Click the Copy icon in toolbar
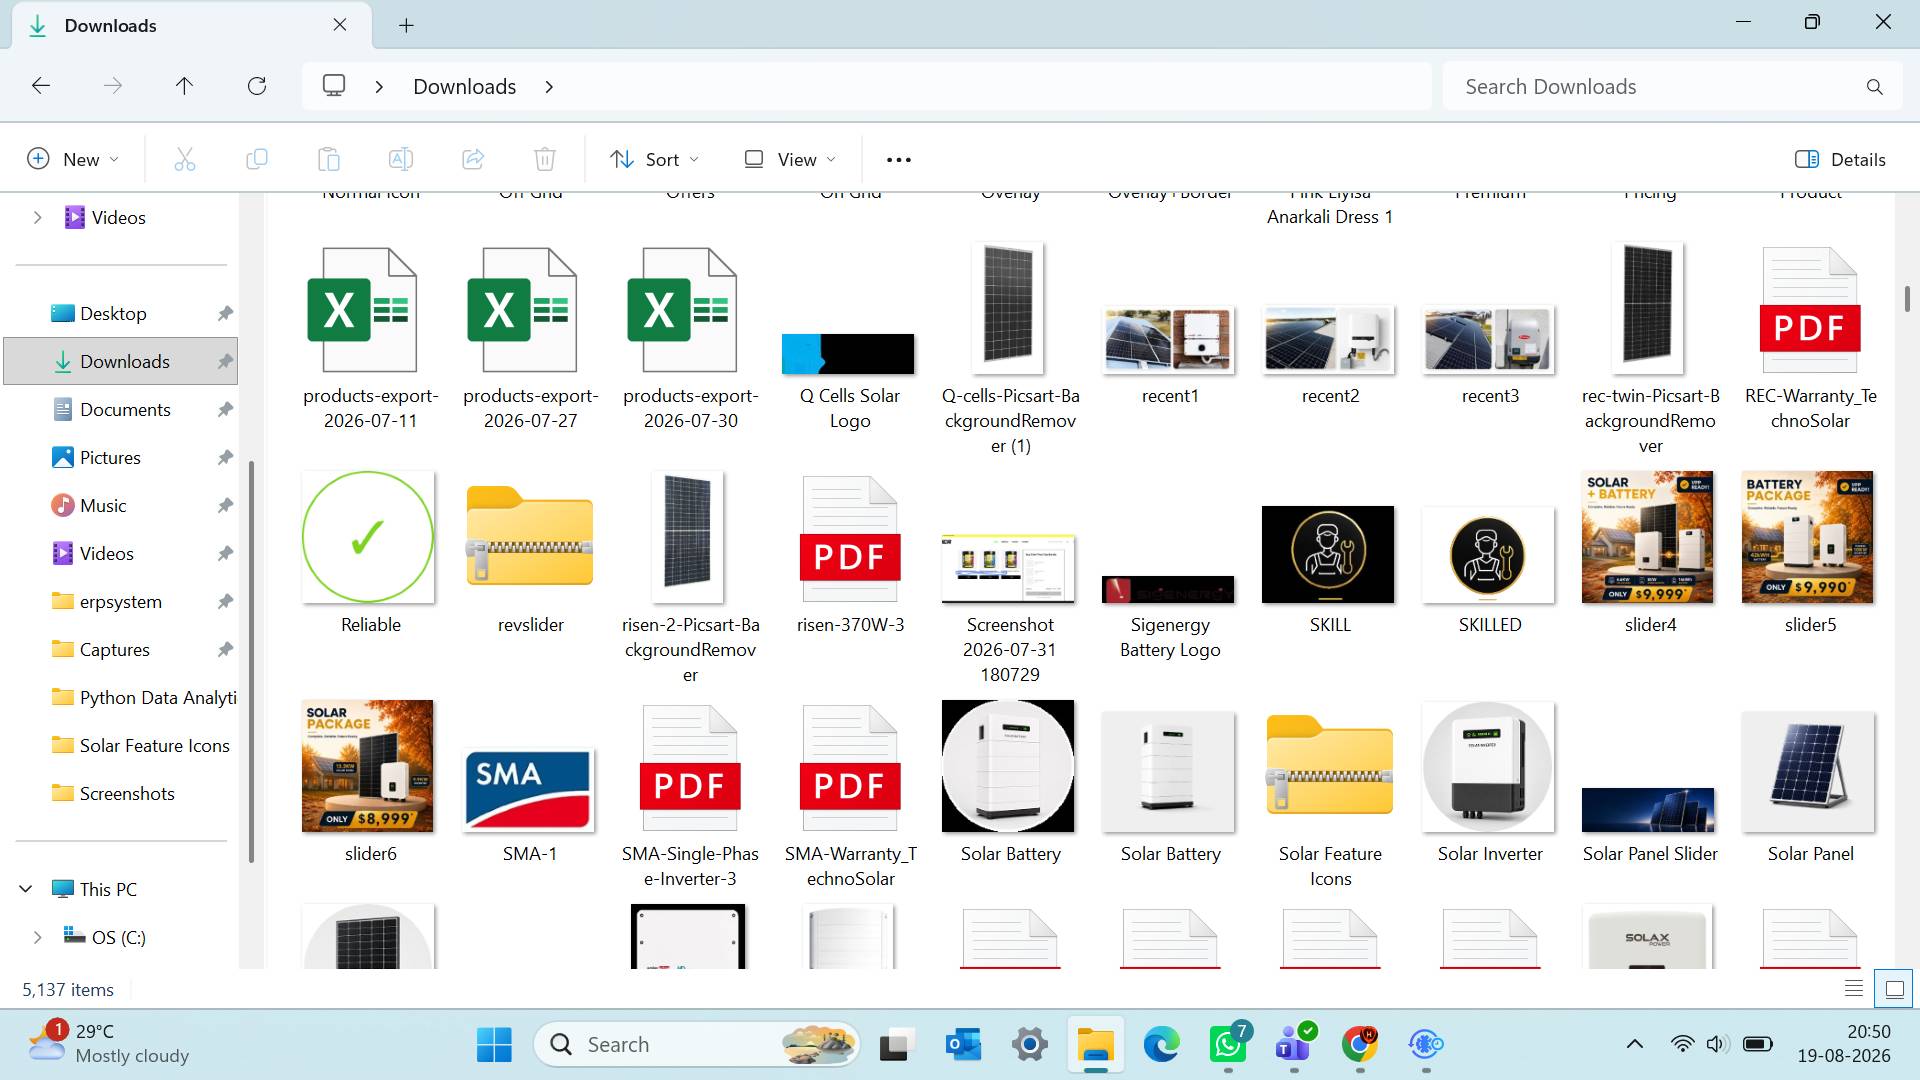Viewport: 1920px width, 1080px height. pyautogui.click(x=257, y=159)
